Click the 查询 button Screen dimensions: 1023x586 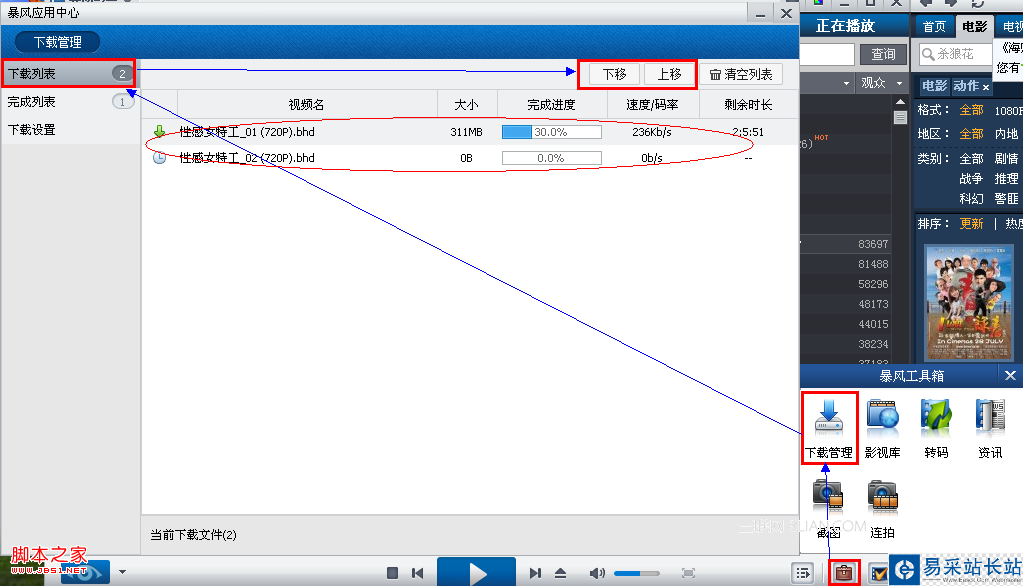point(883,54)
